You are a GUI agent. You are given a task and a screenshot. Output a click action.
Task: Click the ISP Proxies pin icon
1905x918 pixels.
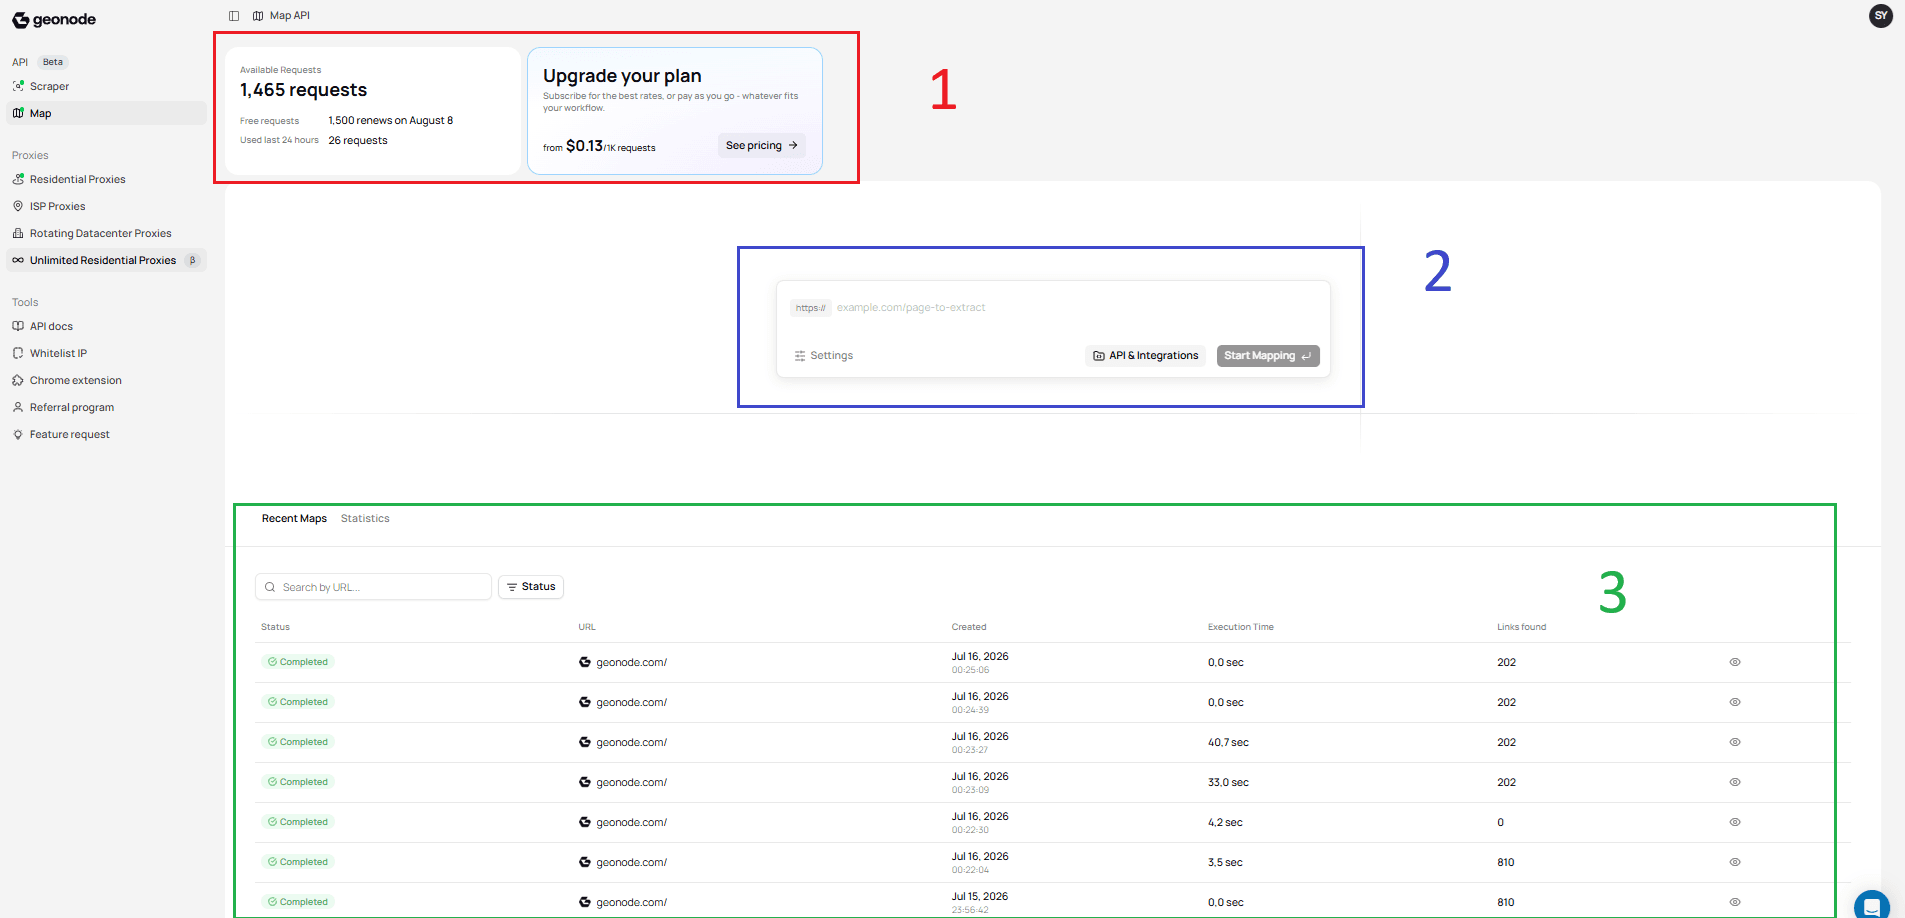coord(18,206)
